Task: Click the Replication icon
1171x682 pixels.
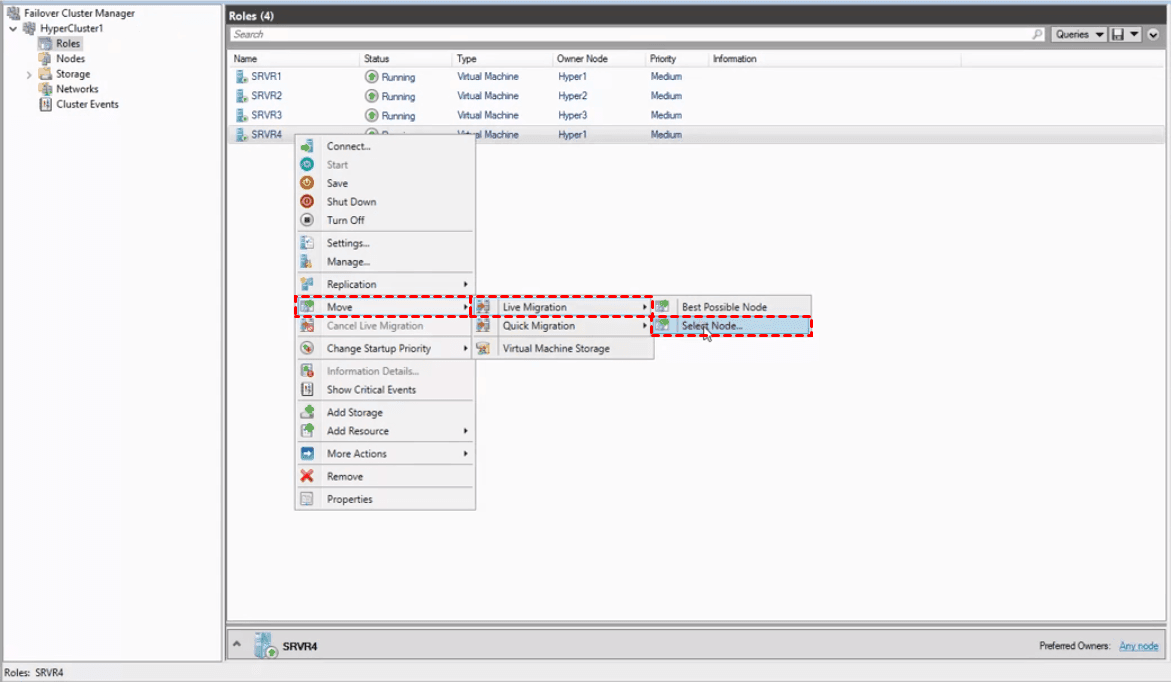Action: [307, 285]
